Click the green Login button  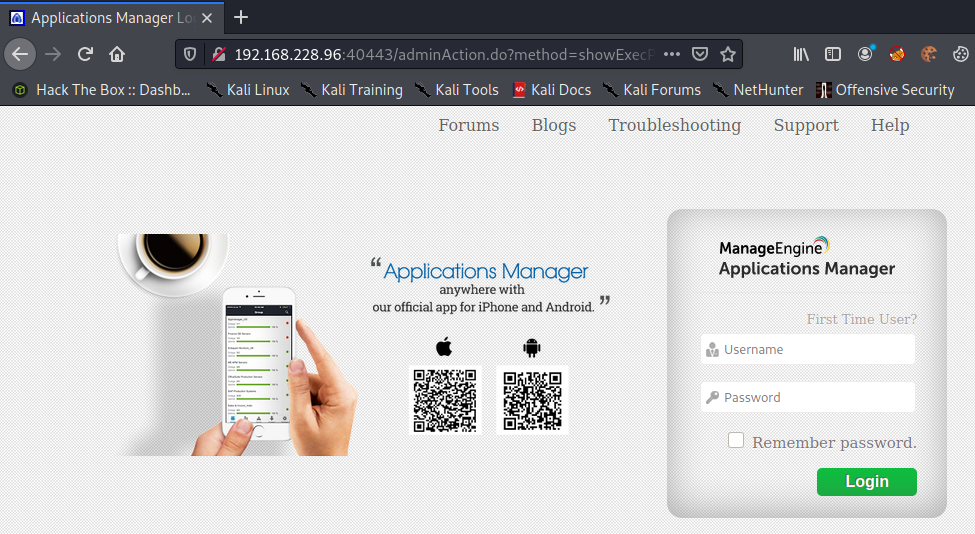click(x=867, y=482)
